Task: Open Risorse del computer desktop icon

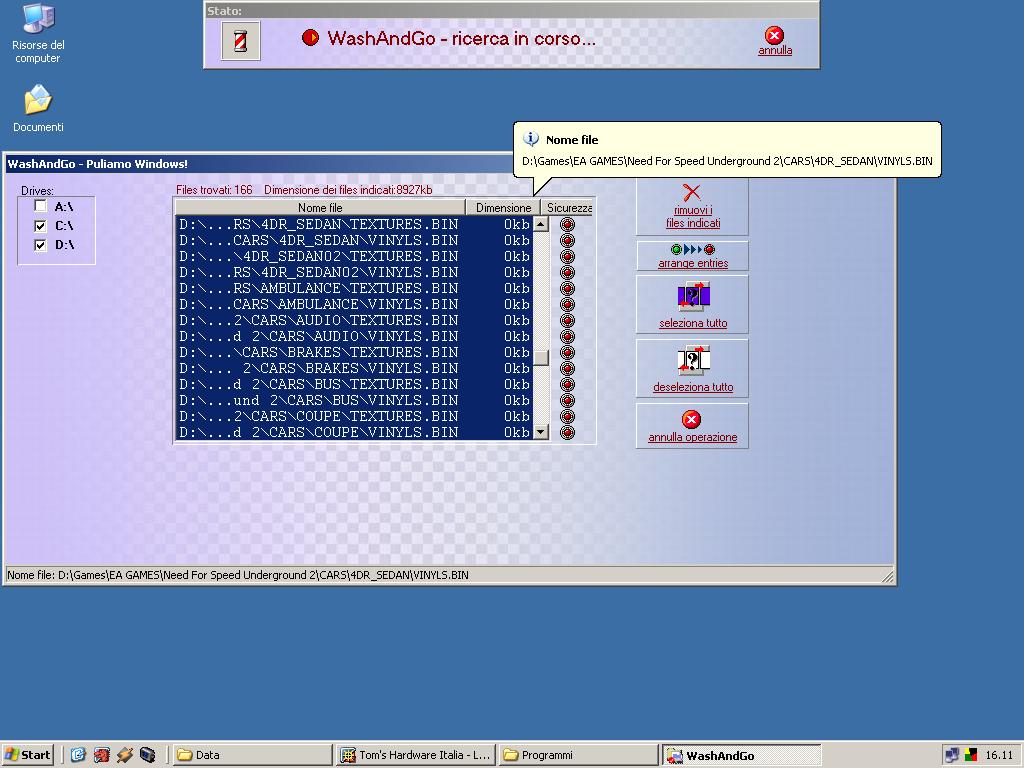Action: pyautogui.click(x=38, y=34)
